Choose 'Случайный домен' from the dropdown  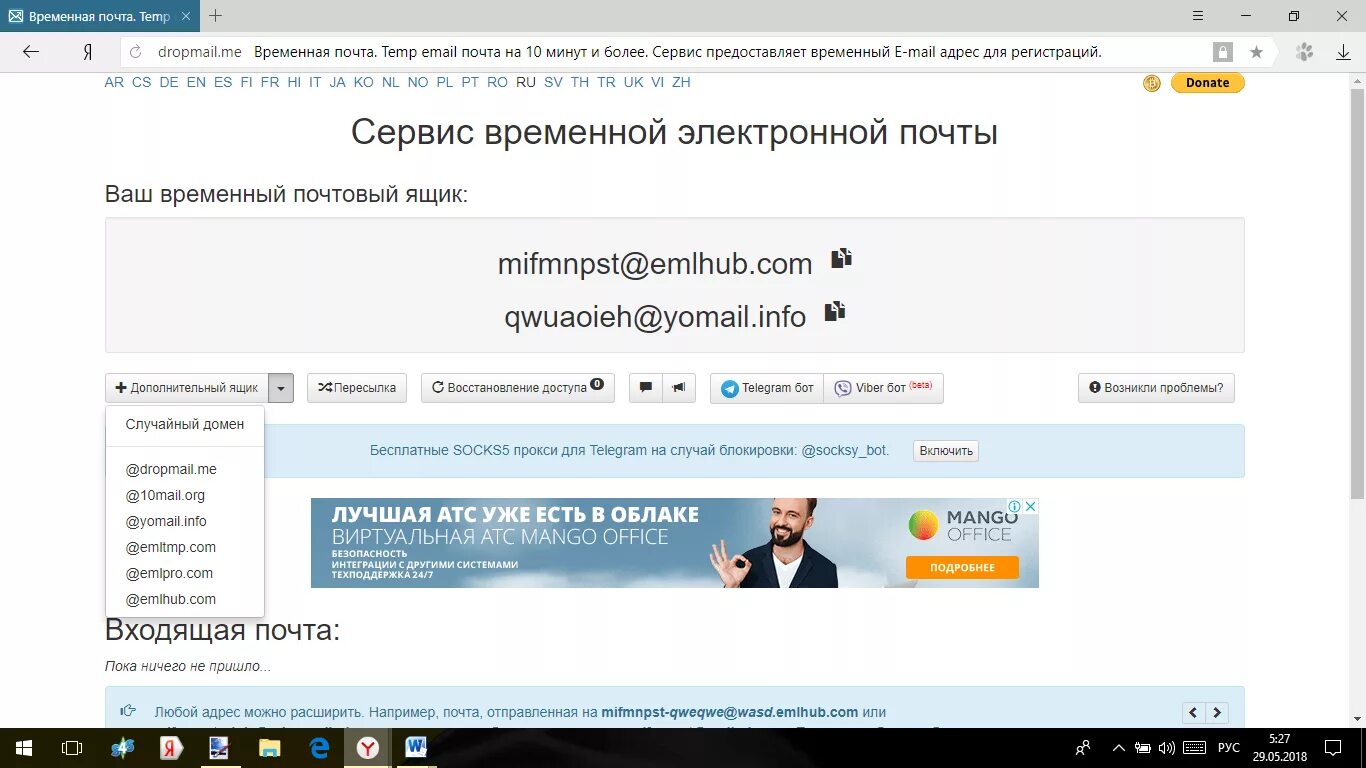pyautogui.click(x=185, y=424)
